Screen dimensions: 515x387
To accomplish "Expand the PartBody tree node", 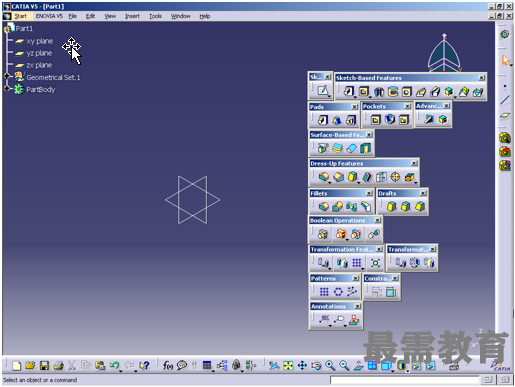I will pos(7,89).
